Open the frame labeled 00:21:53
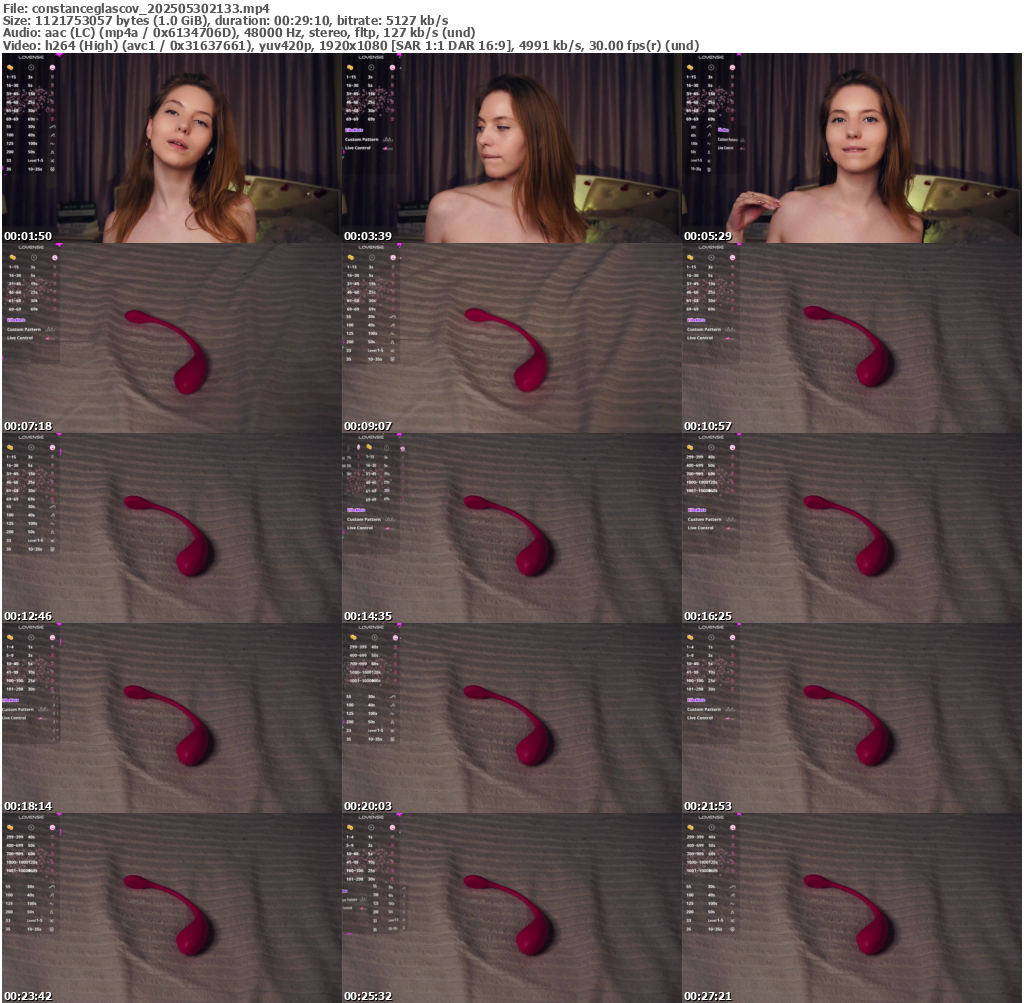 coord(851,718)
